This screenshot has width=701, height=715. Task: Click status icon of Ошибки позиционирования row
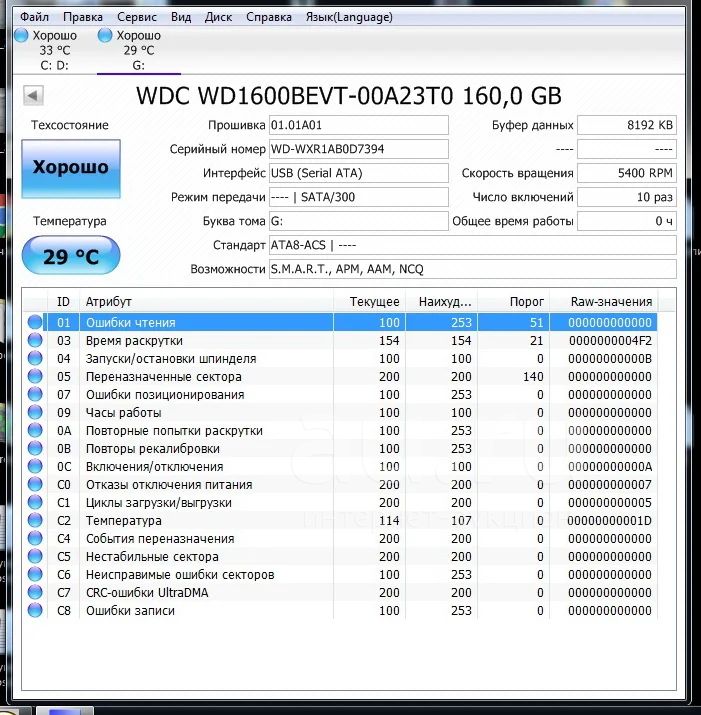pyautogui.click(x=35, y=394)
